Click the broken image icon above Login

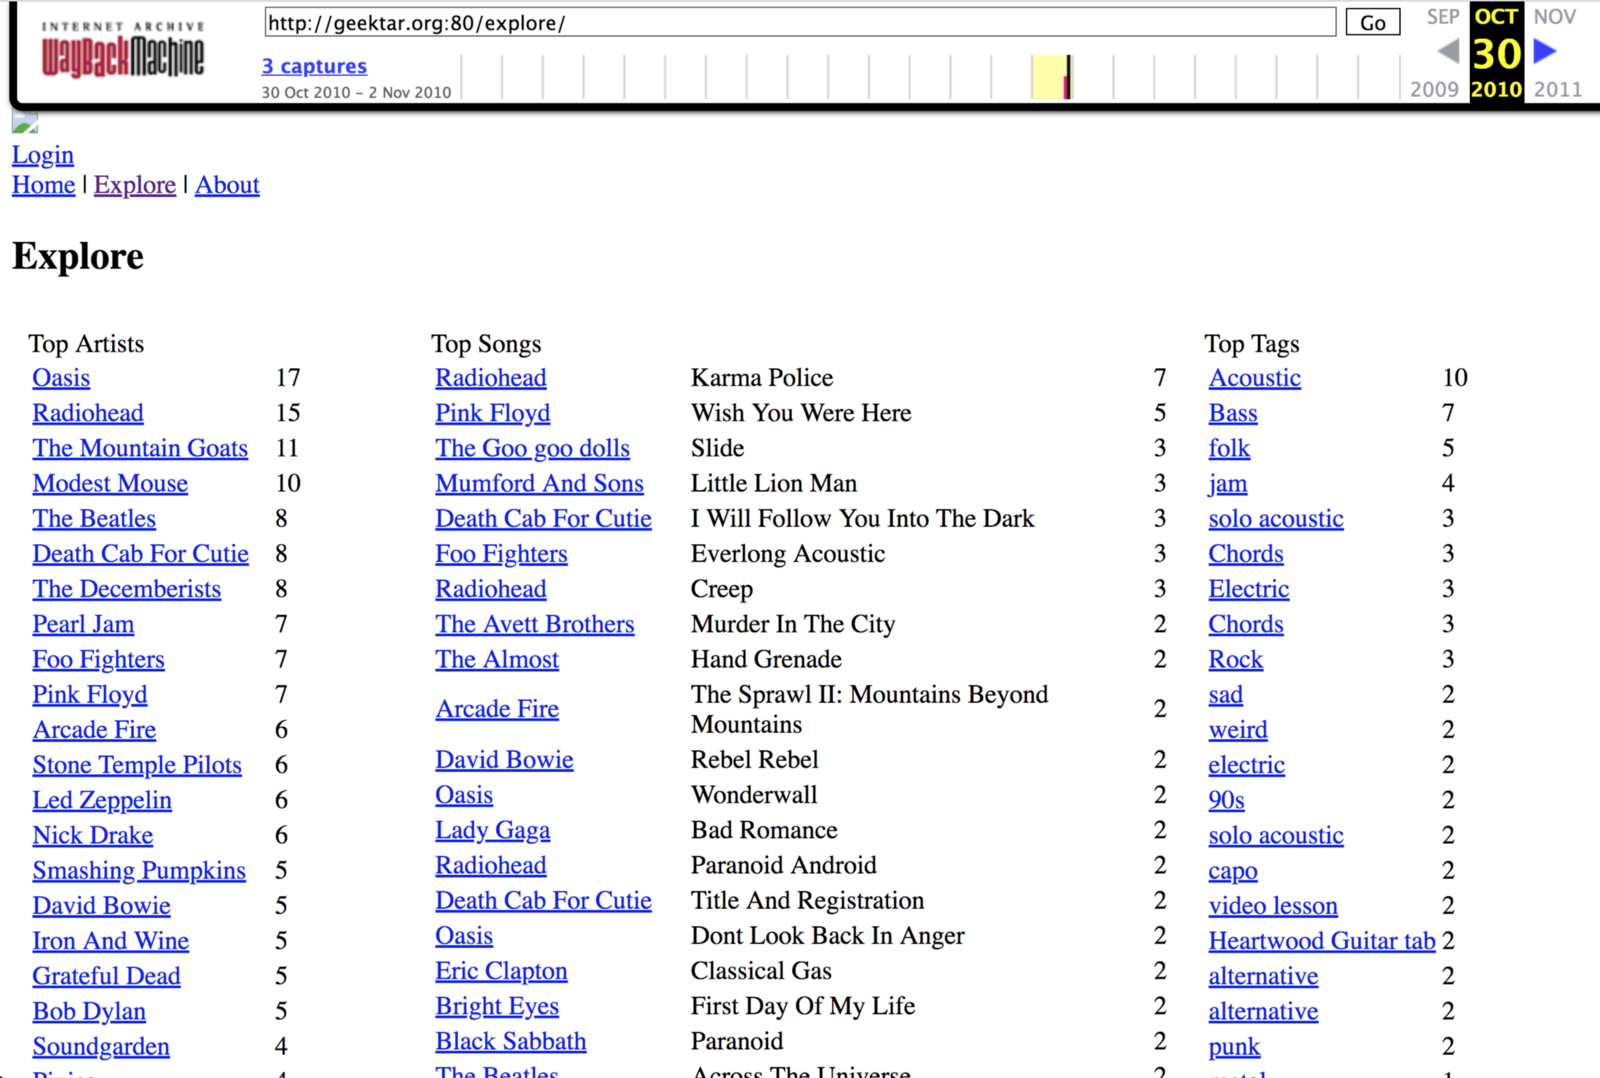point(25,123)
